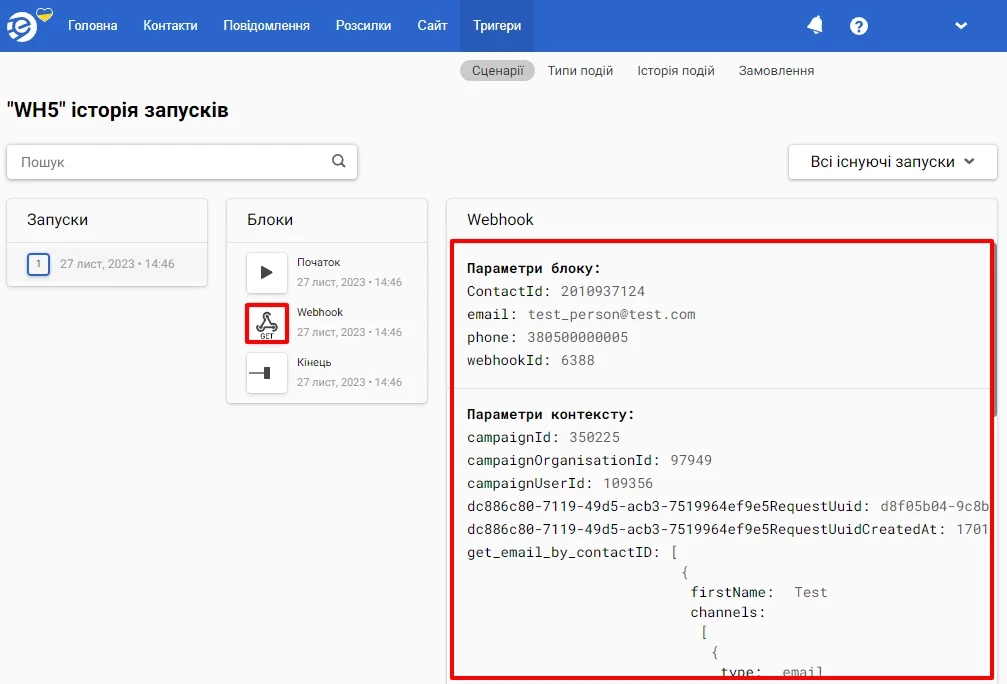Click firstName value Test
This screenshot has height=684, width=1007.
point(810,592)
